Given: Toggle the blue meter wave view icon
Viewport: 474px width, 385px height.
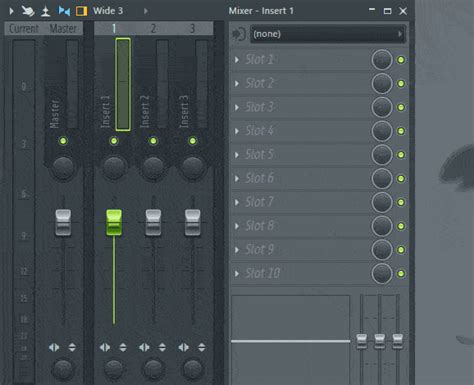Looking at the screenshot, I should [64, 11].
